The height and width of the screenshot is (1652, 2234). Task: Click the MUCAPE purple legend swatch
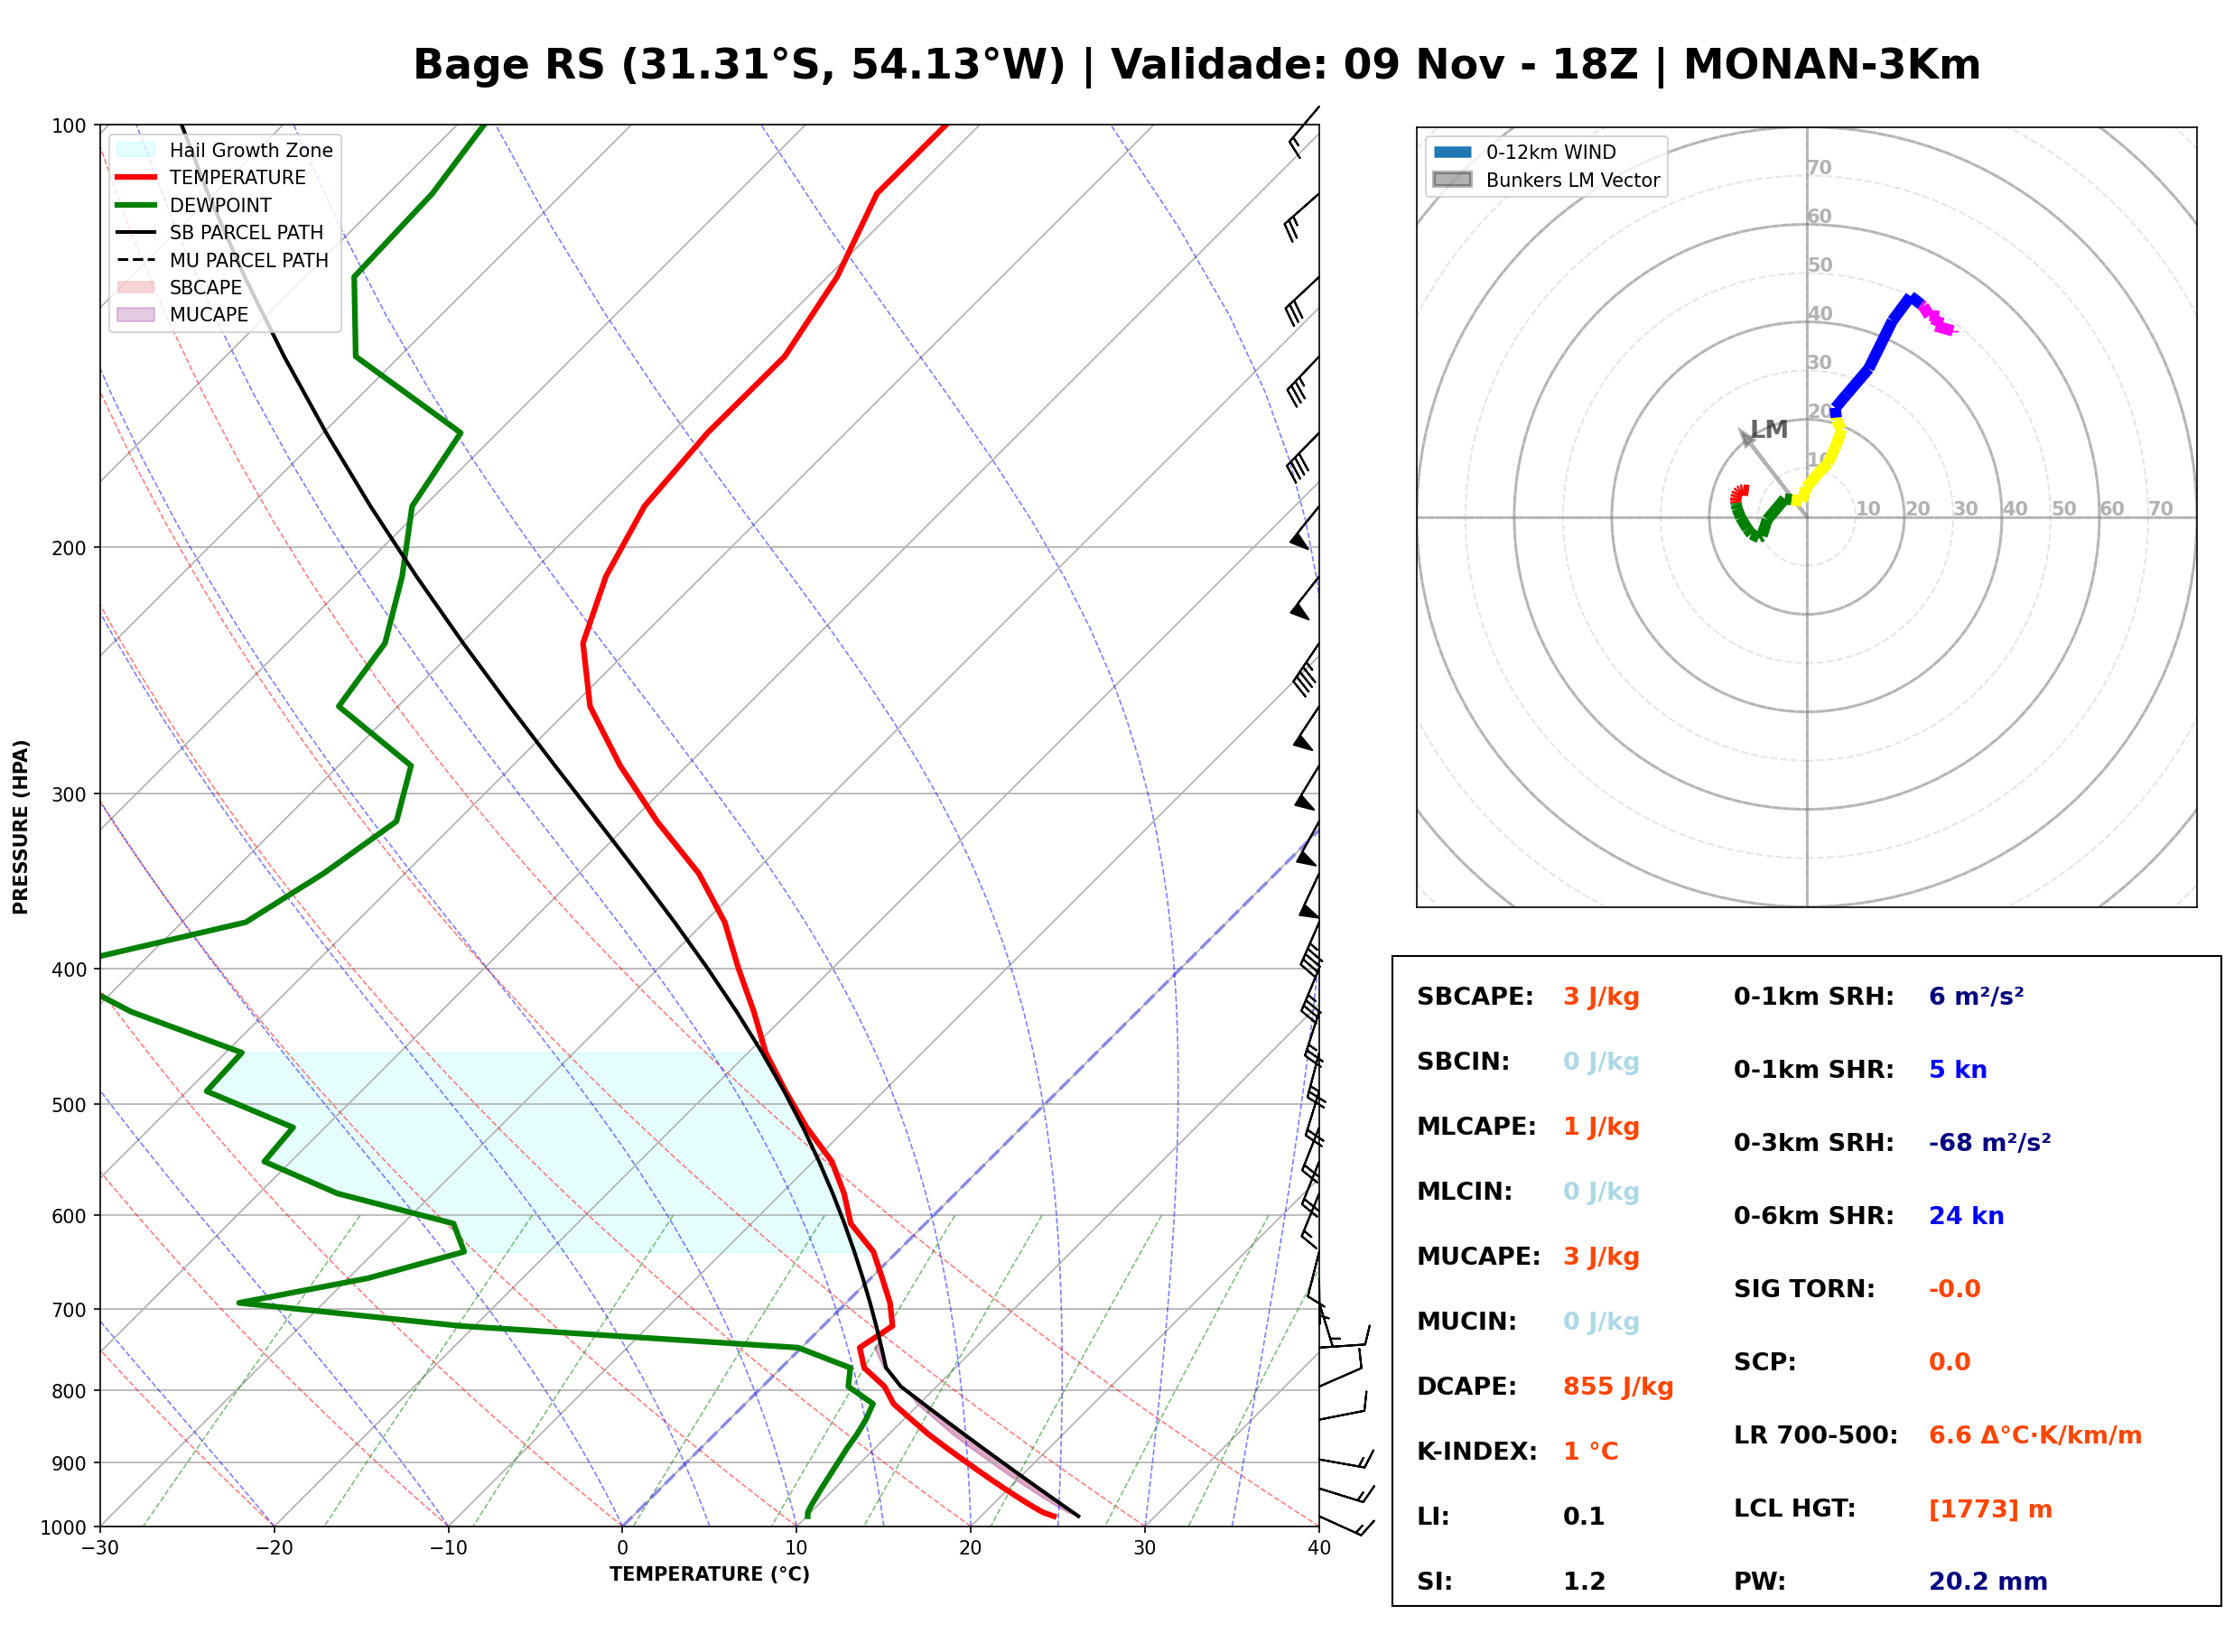pos(136,314)
